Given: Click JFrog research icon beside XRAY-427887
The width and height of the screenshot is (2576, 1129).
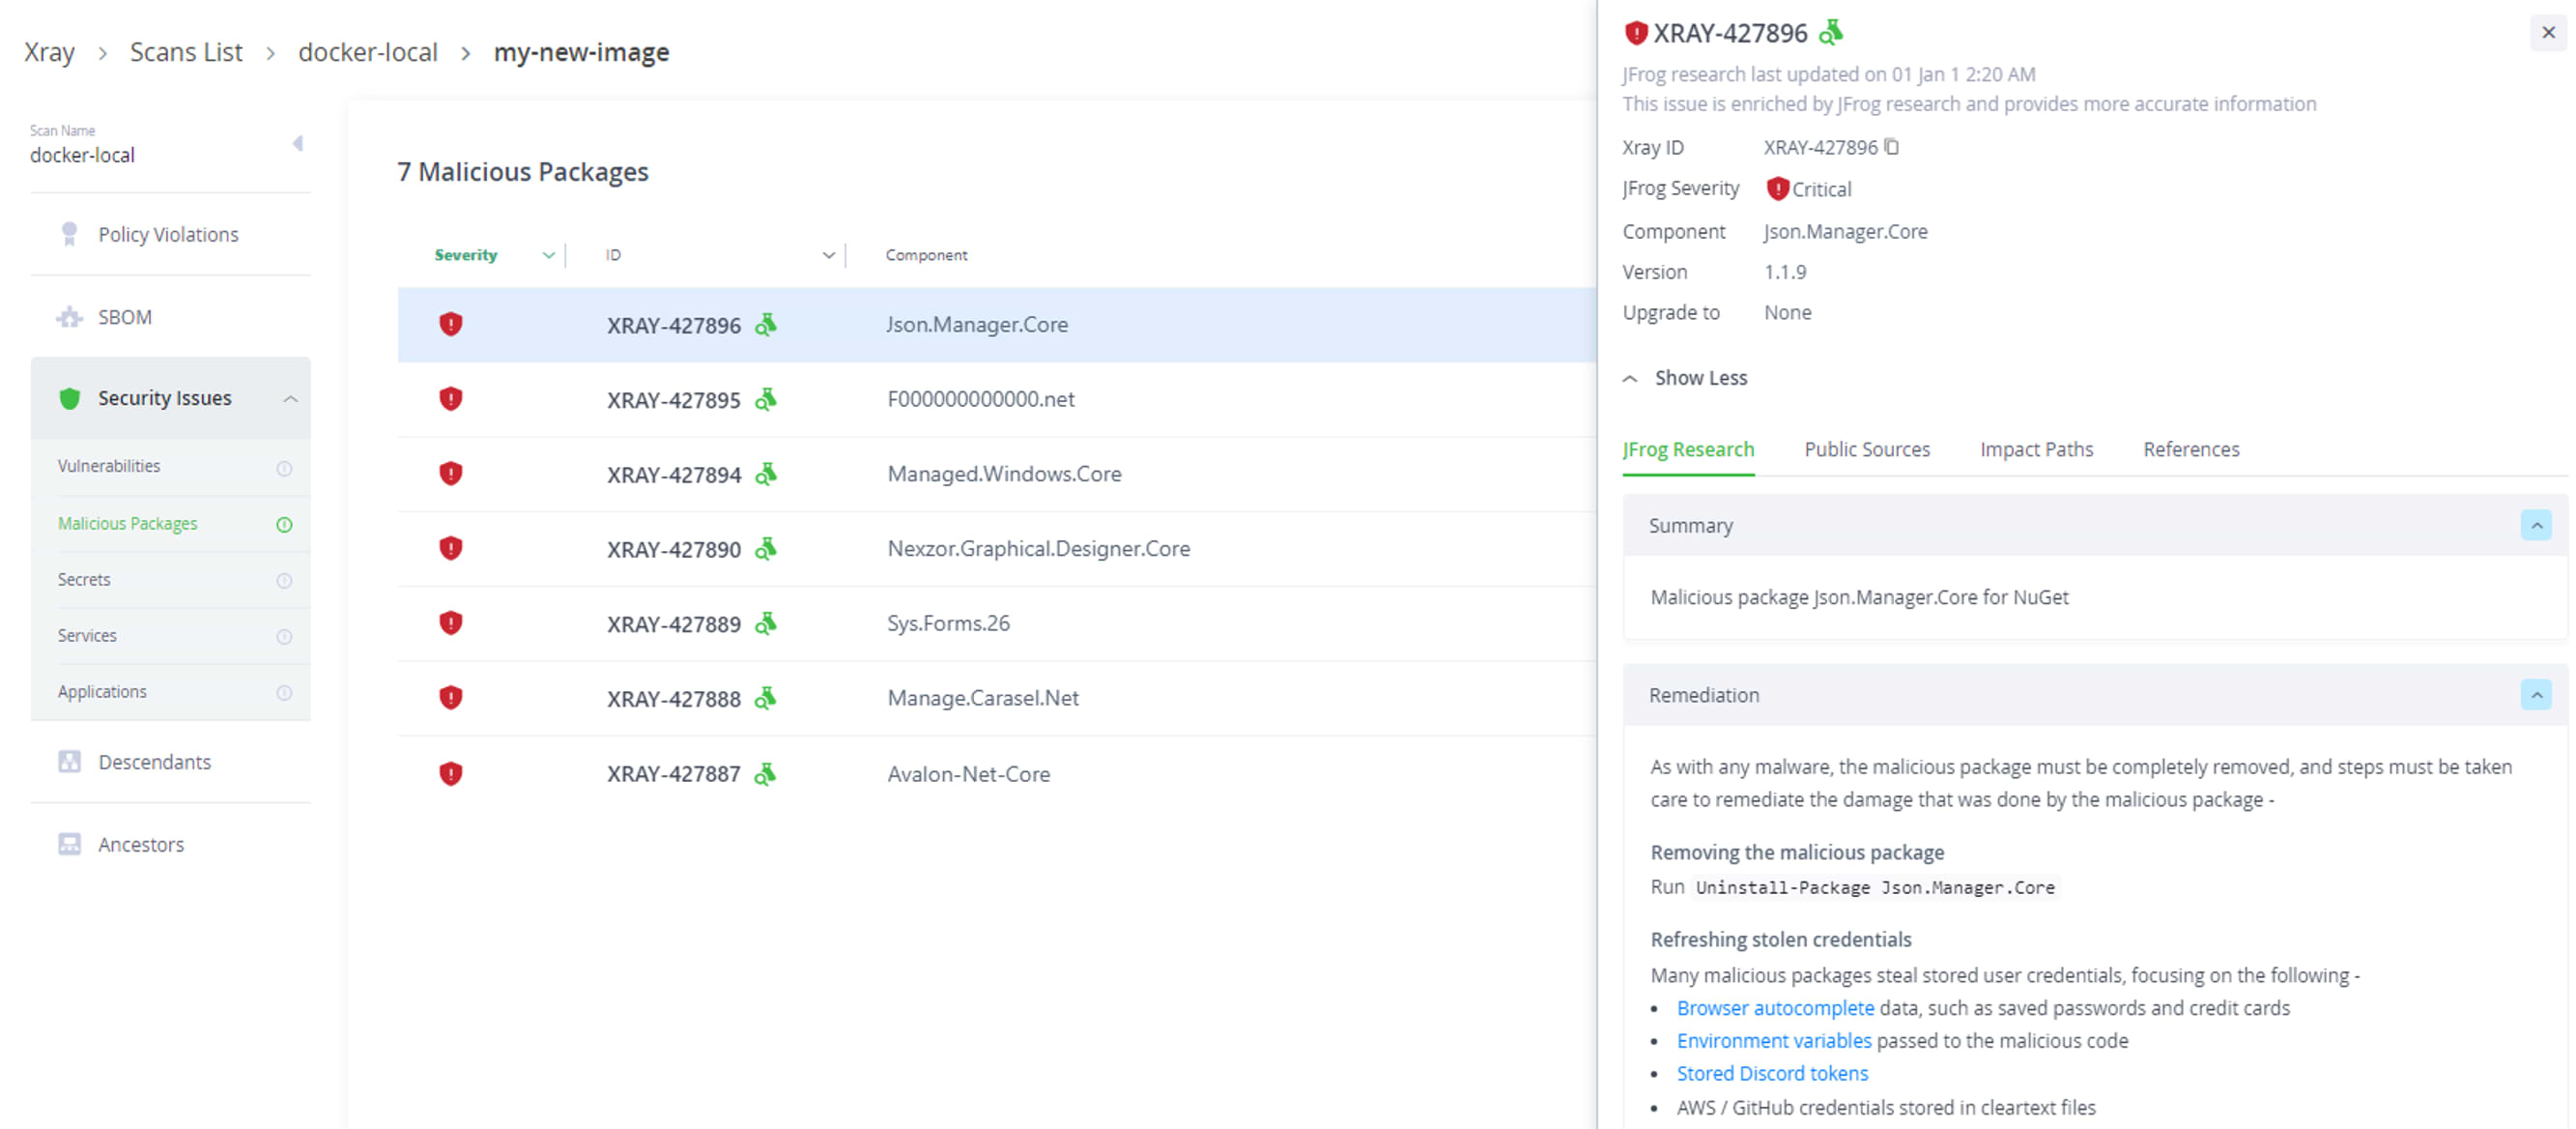Looking at the screenshot, I should [766, 773].
